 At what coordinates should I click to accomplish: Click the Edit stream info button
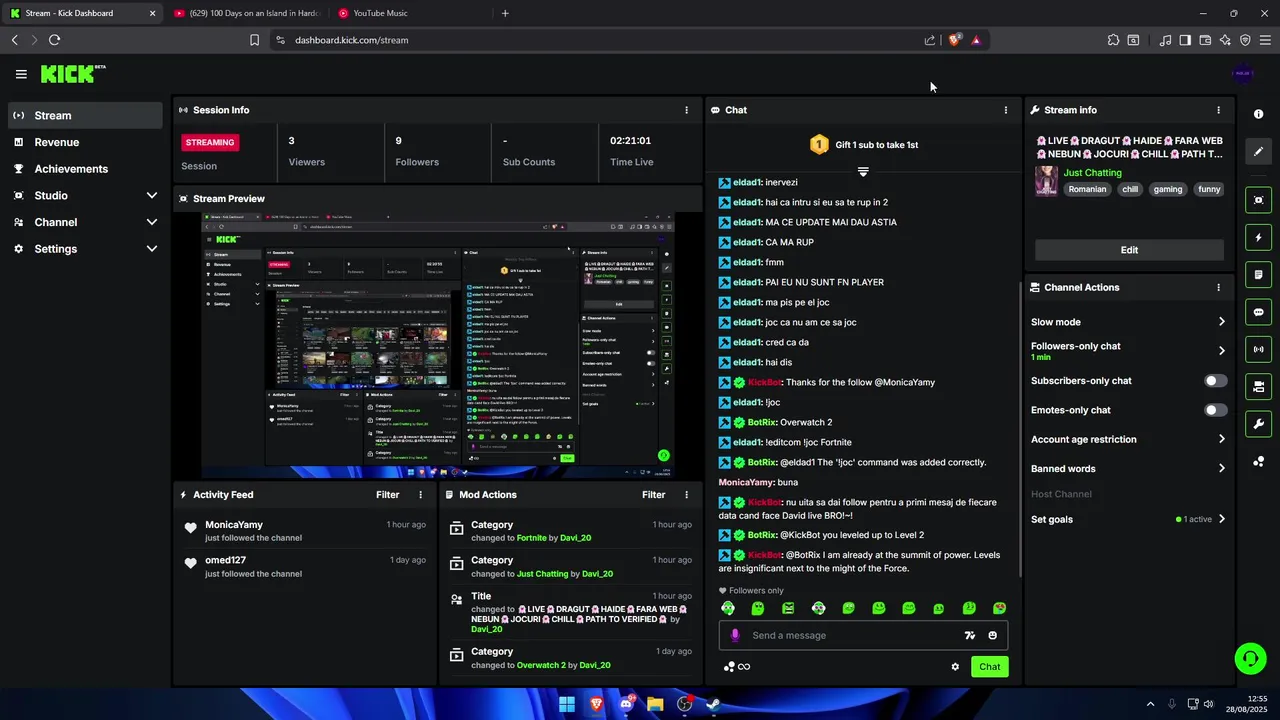pos(1129,250)
